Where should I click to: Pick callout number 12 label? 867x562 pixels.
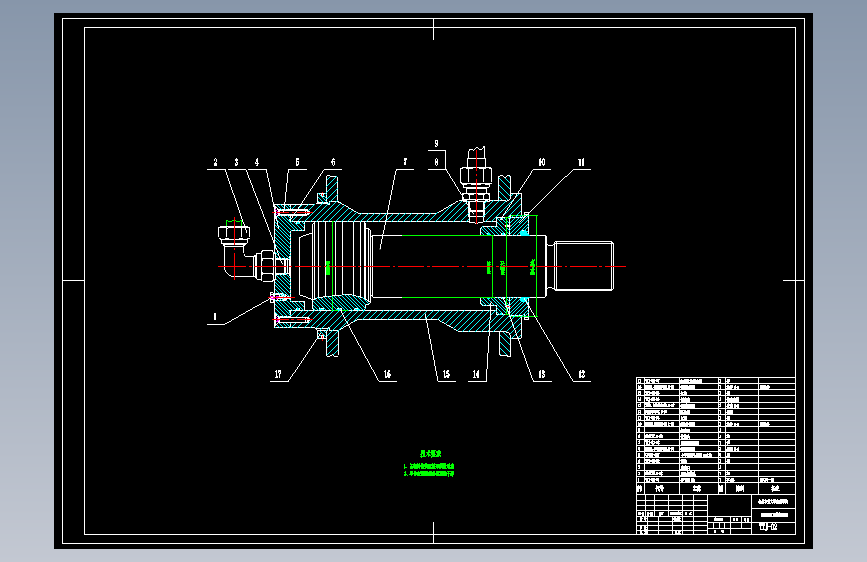(582, 374)
